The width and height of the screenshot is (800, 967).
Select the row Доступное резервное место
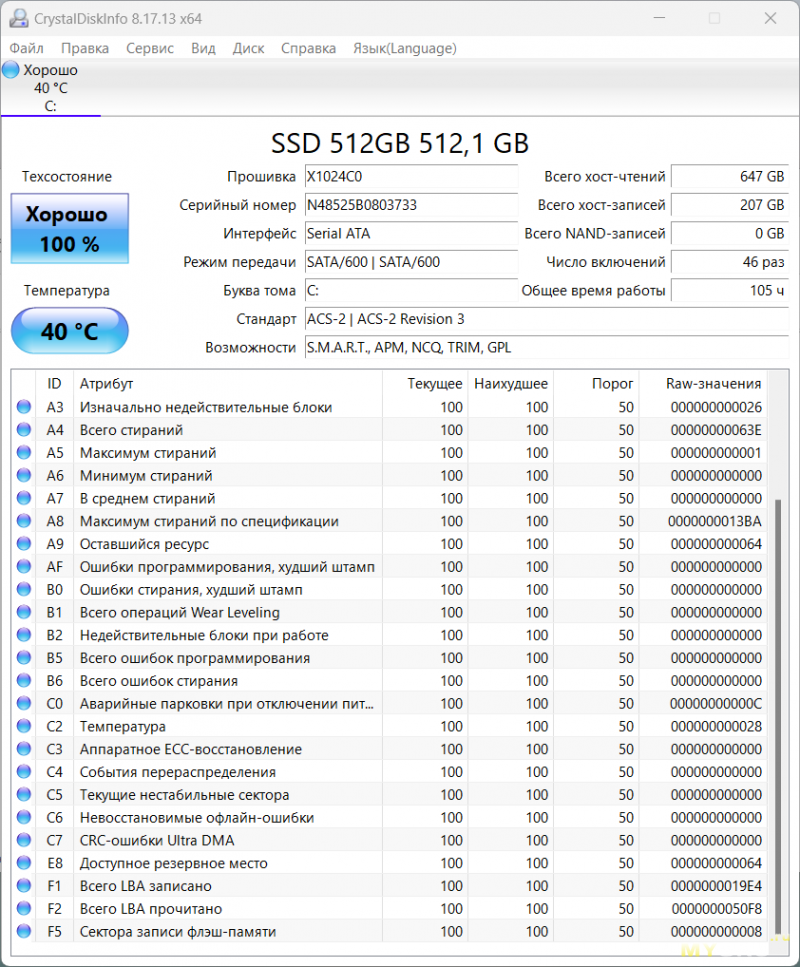[x=389, y=863]
